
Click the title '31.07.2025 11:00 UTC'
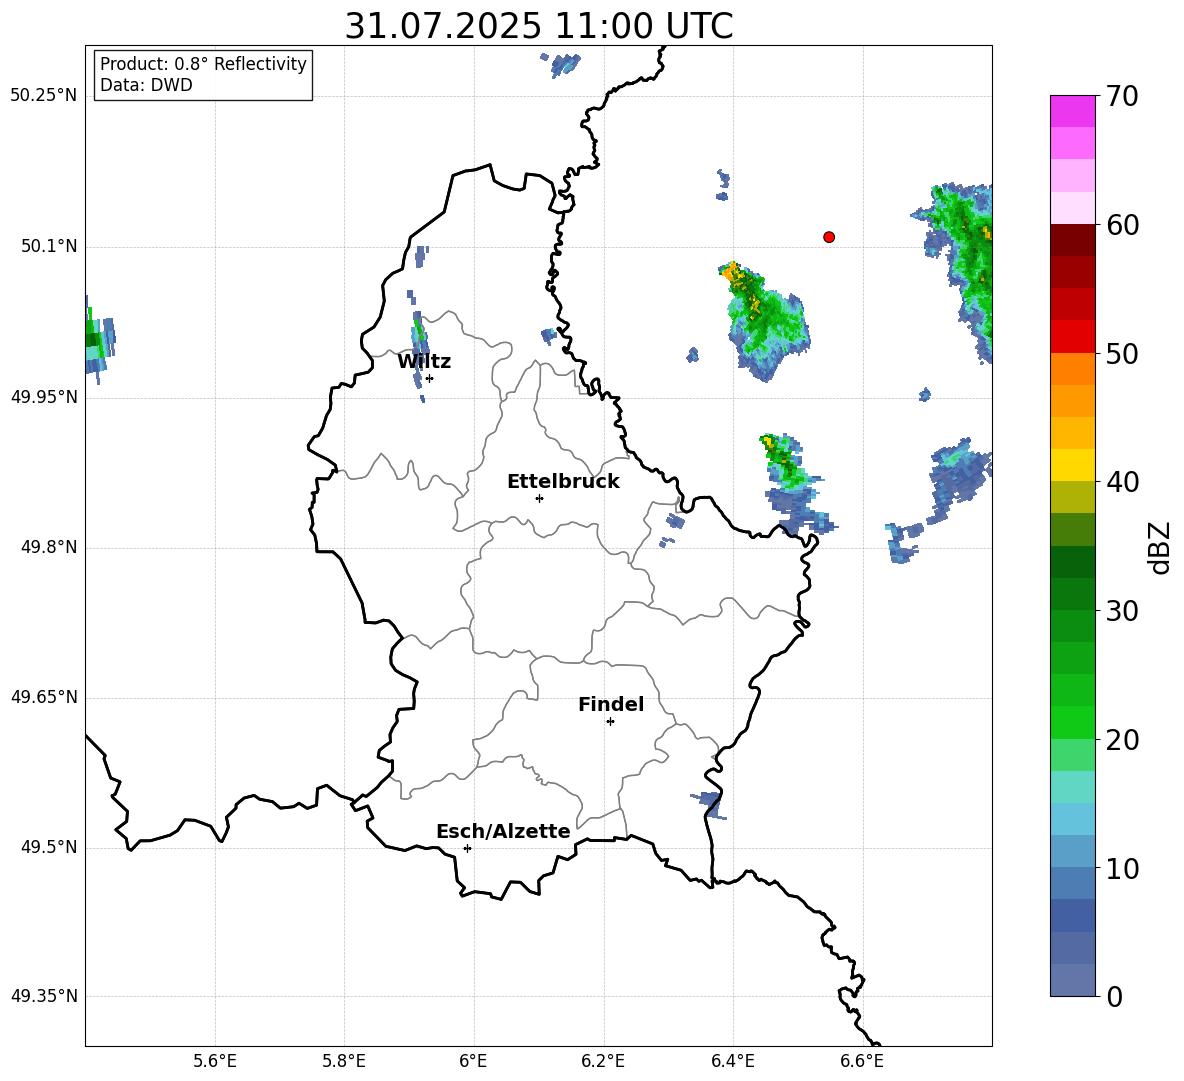539,26
